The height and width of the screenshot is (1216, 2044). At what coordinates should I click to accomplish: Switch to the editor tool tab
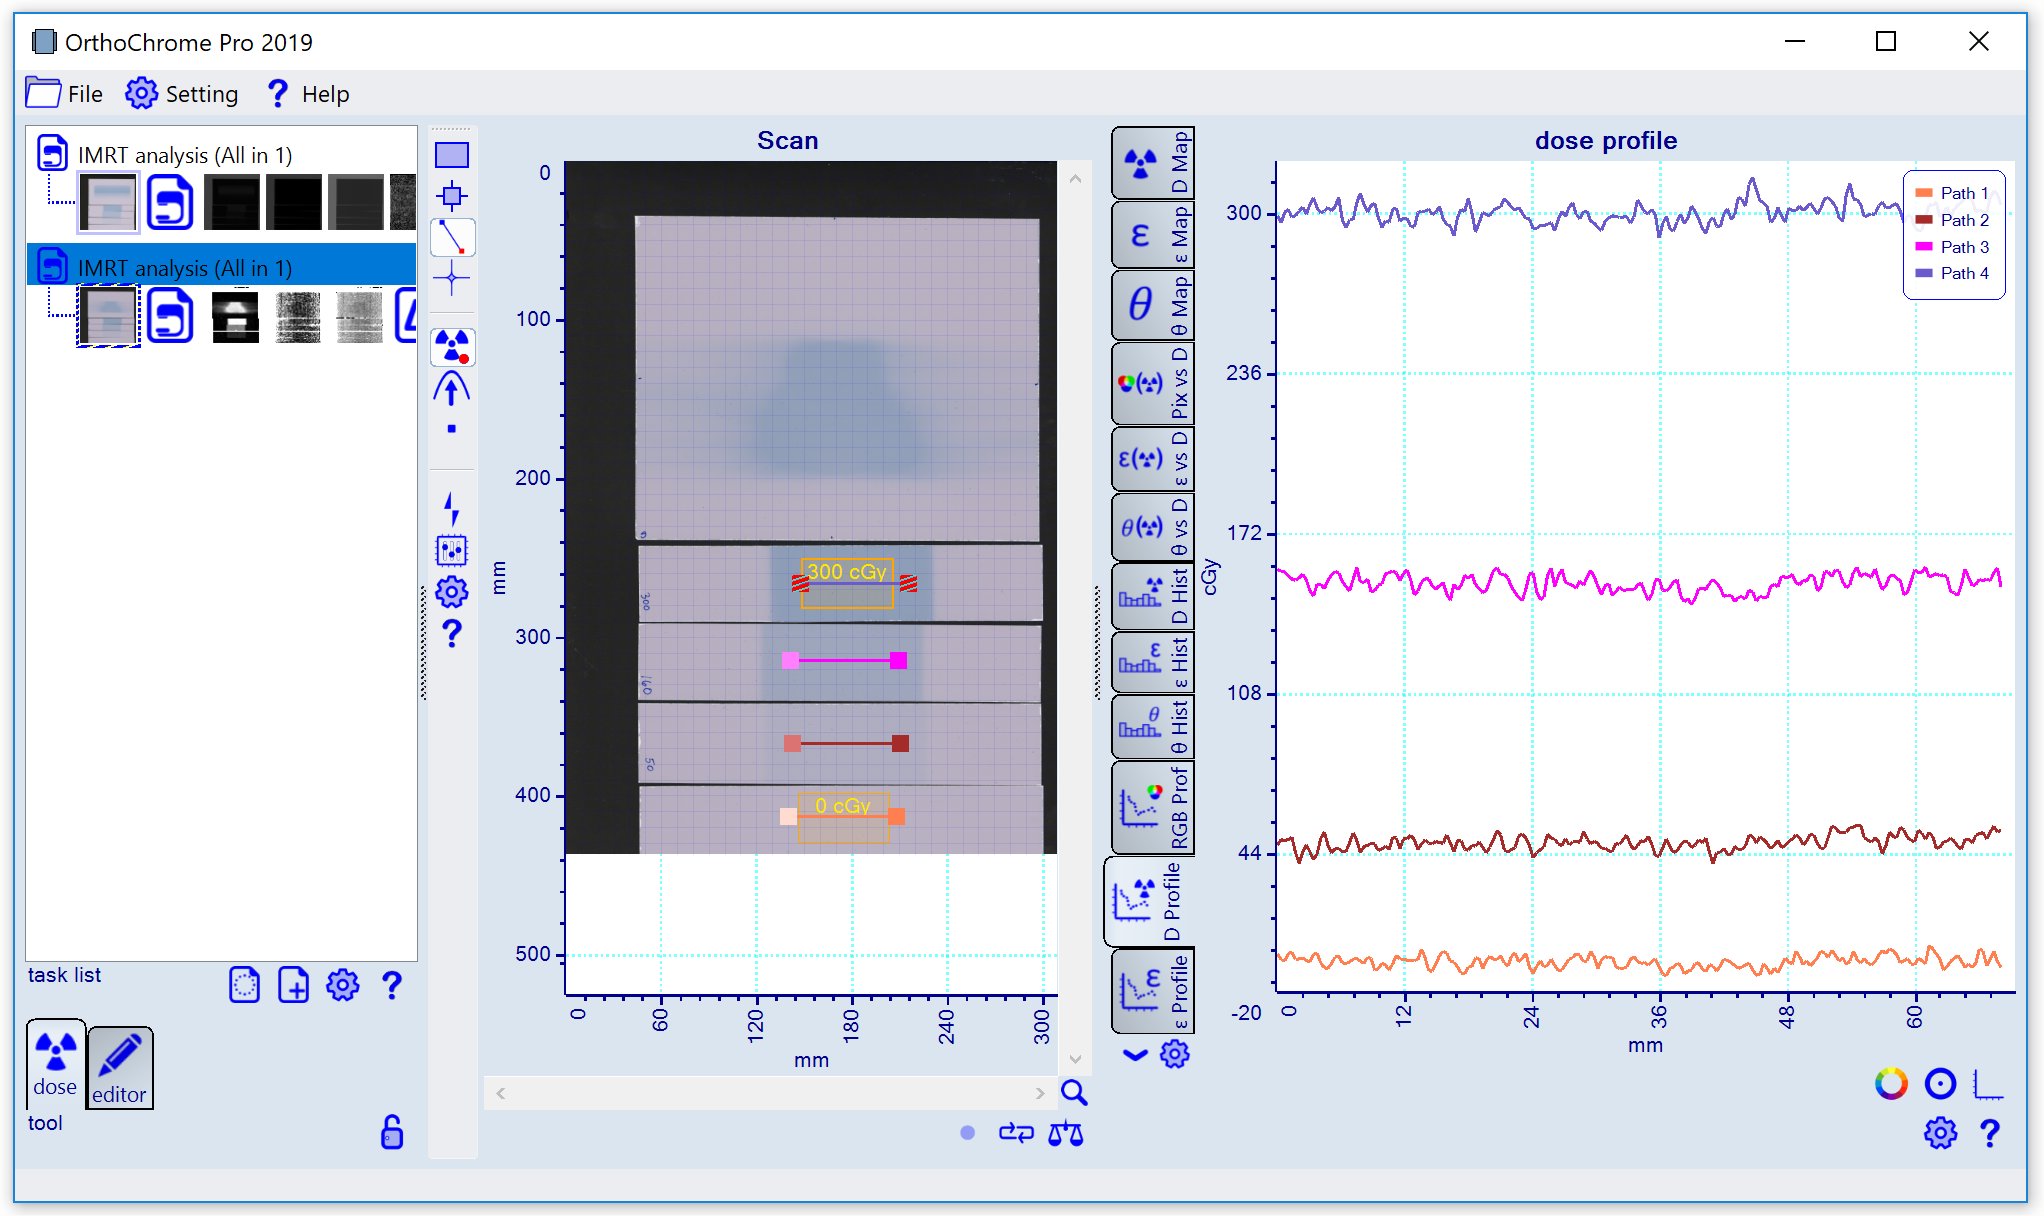click(119, 1069)
